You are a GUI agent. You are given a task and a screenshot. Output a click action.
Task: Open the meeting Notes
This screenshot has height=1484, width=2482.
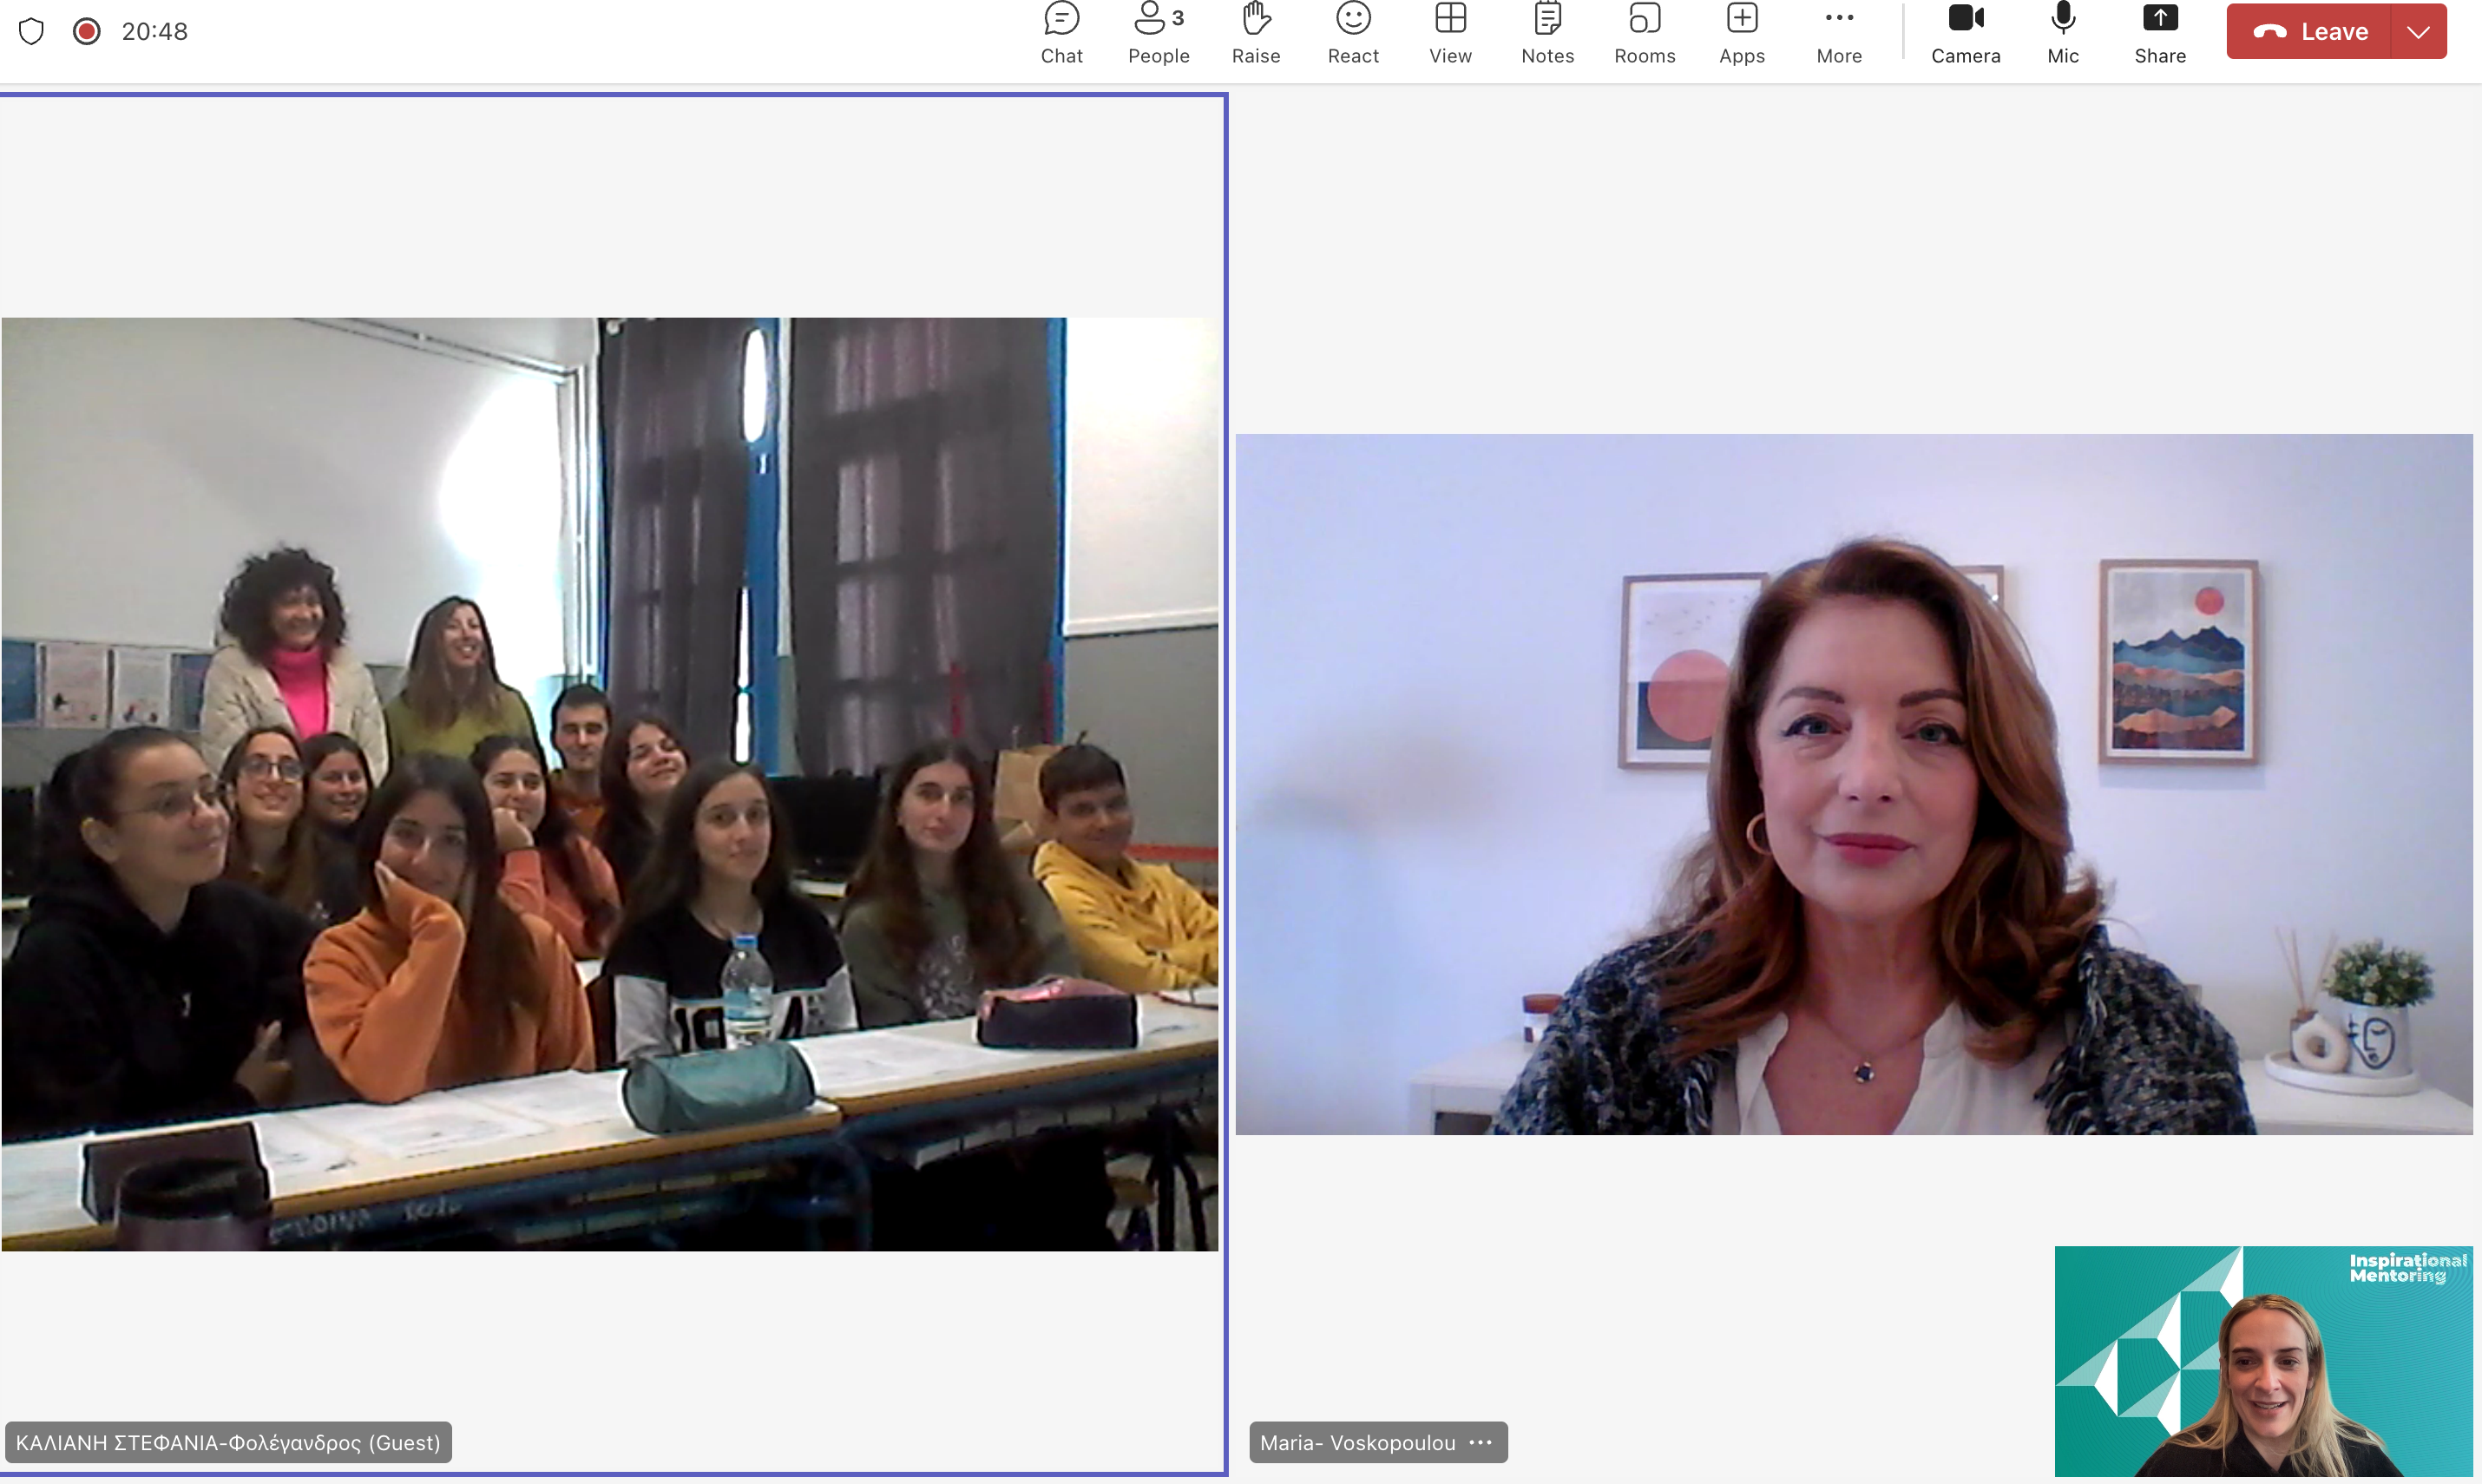pyautogui.click(x=1547, y=33)
